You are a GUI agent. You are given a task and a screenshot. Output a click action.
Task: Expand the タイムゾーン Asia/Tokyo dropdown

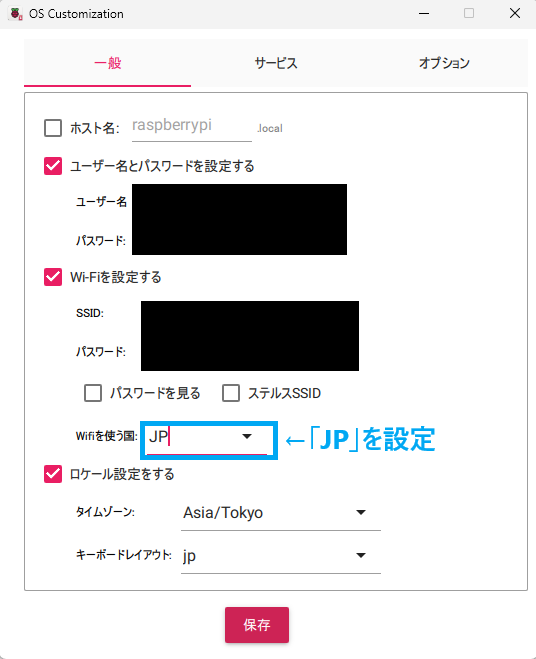[x=361, y=512]
